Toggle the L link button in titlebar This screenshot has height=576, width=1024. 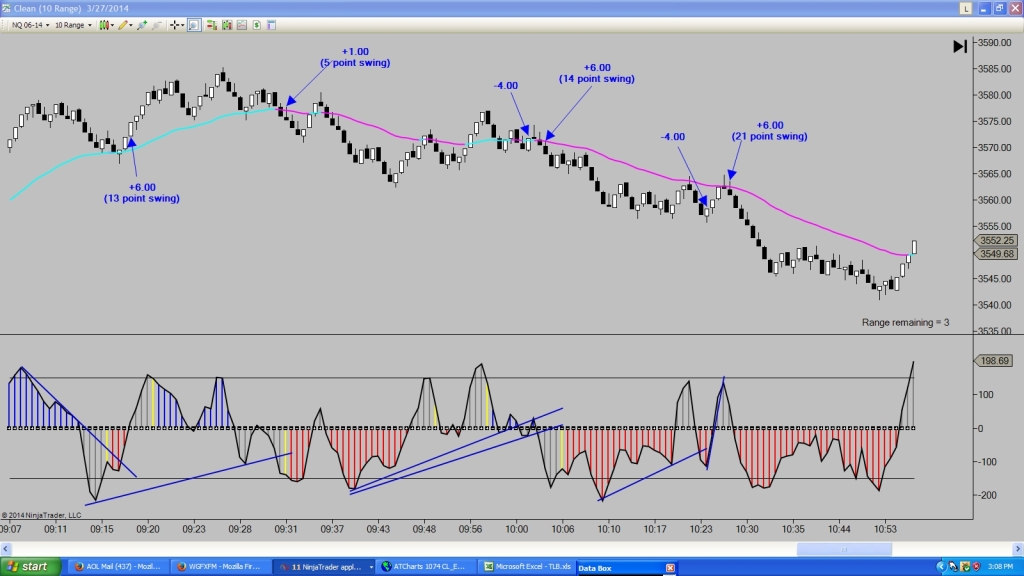[965, 7]
